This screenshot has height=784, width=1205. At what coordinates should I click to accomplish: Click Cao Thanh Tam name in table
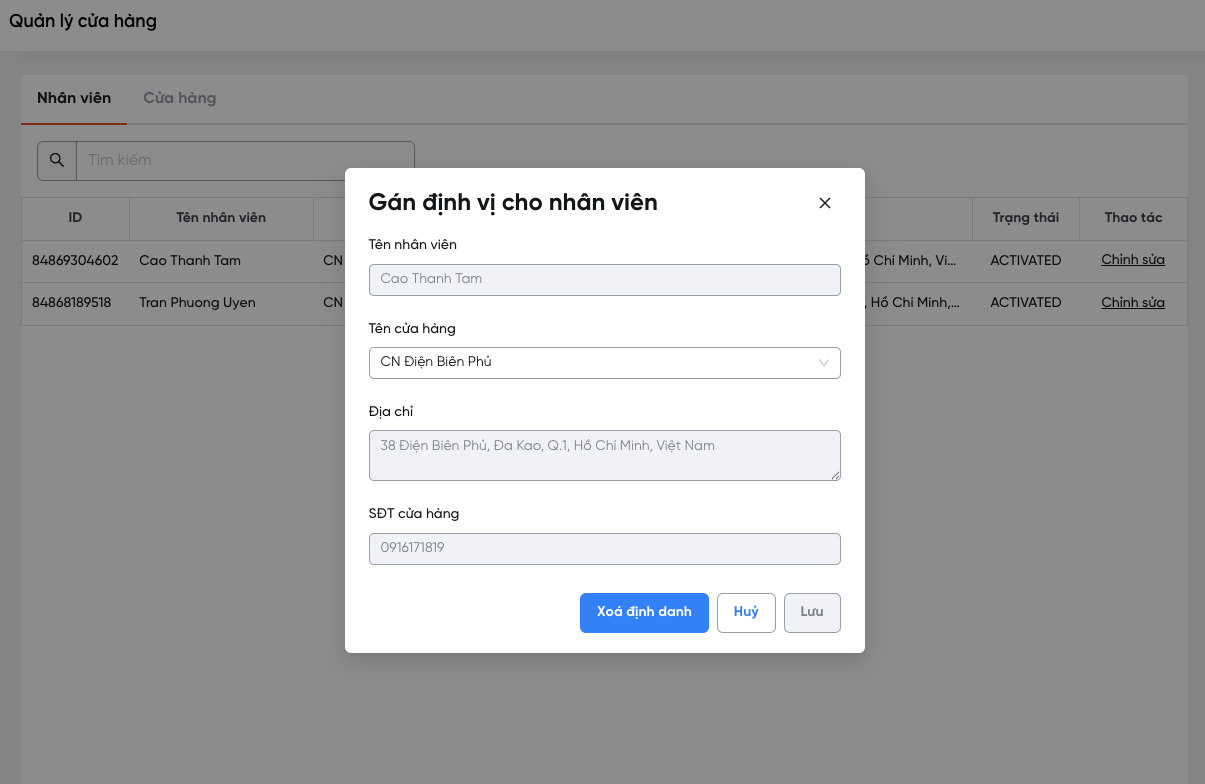pos(190,260)
